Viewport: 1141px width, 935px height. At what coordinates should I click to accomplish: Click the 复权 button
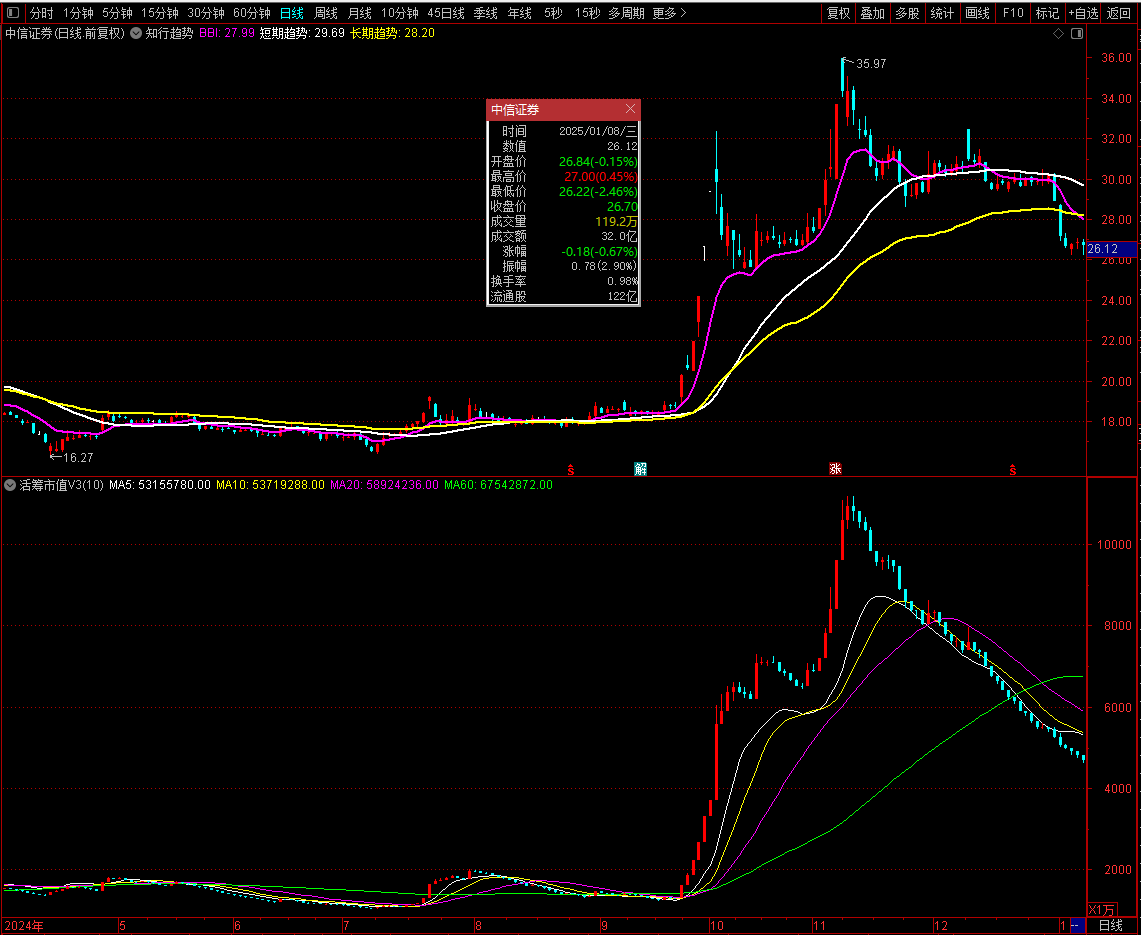pyautogui.click(x=838, y=13)
